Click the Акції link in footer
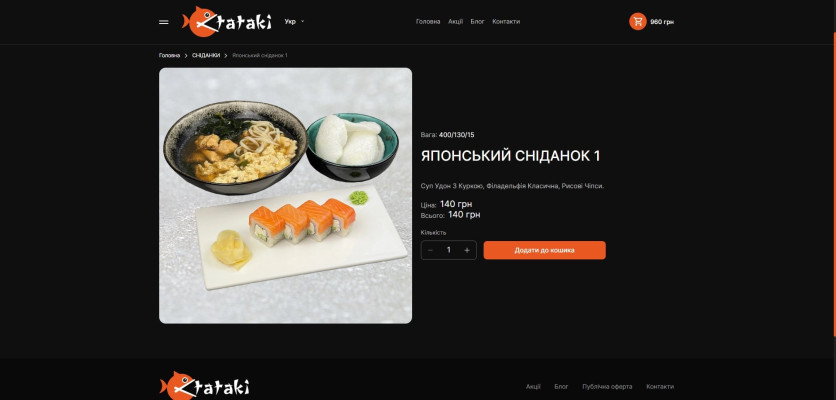 click(533, 387)
